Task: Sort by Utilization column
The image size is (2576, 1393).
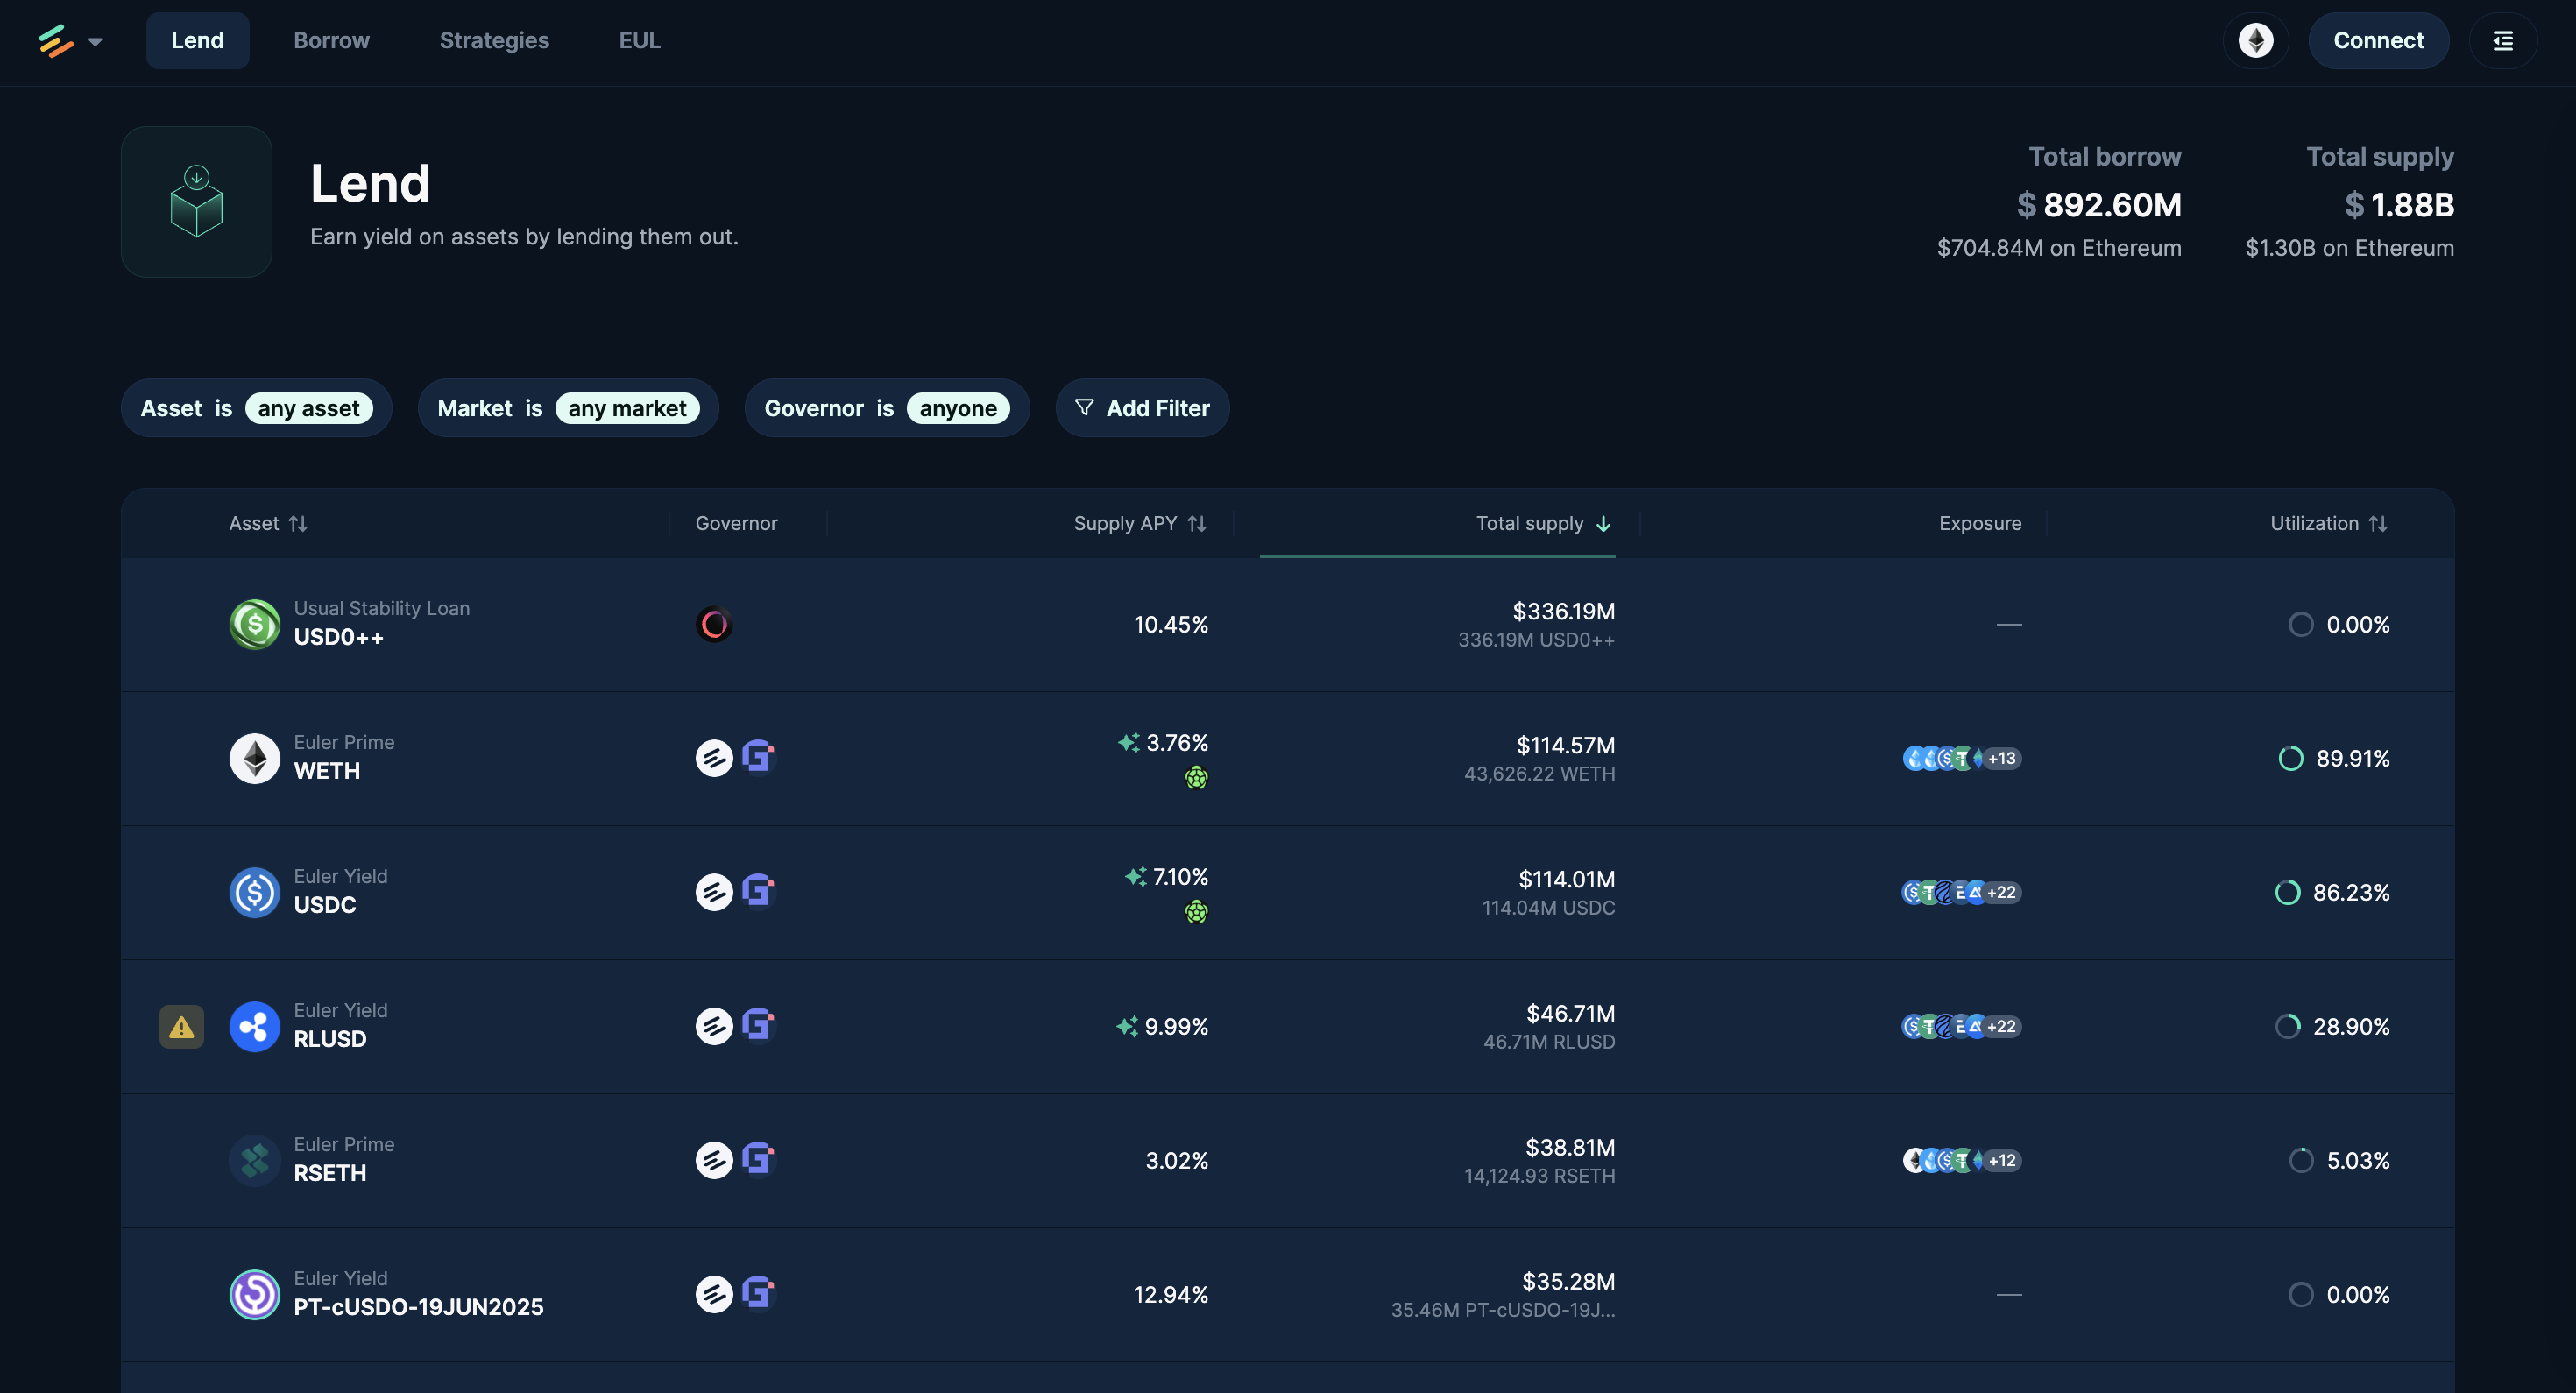Action: point(2329,523)
